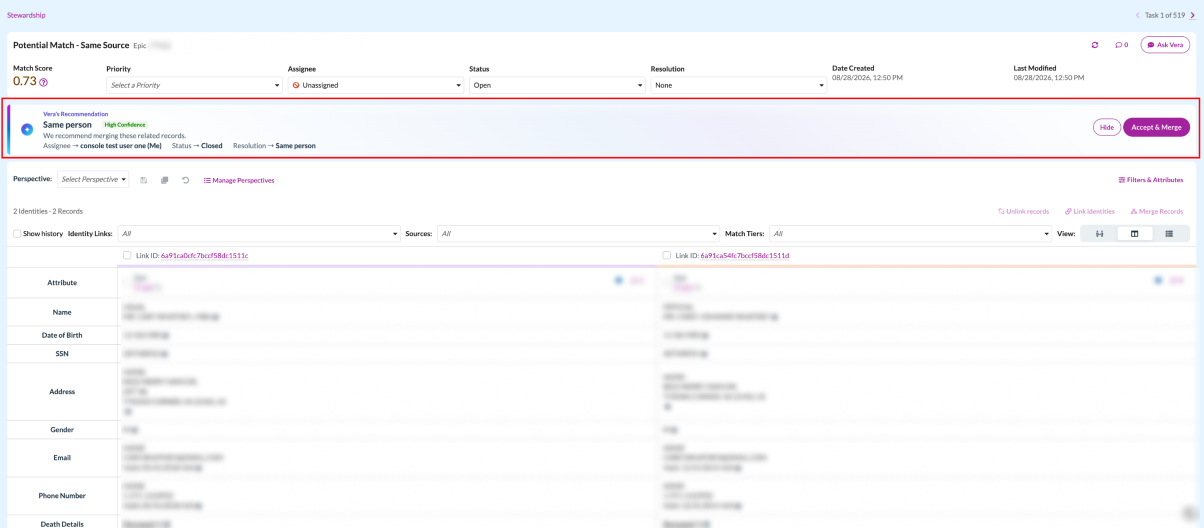Viewport: 1204px width, 528px height.
Task: Go to the next task arrow
Action: coord(1192,15)
